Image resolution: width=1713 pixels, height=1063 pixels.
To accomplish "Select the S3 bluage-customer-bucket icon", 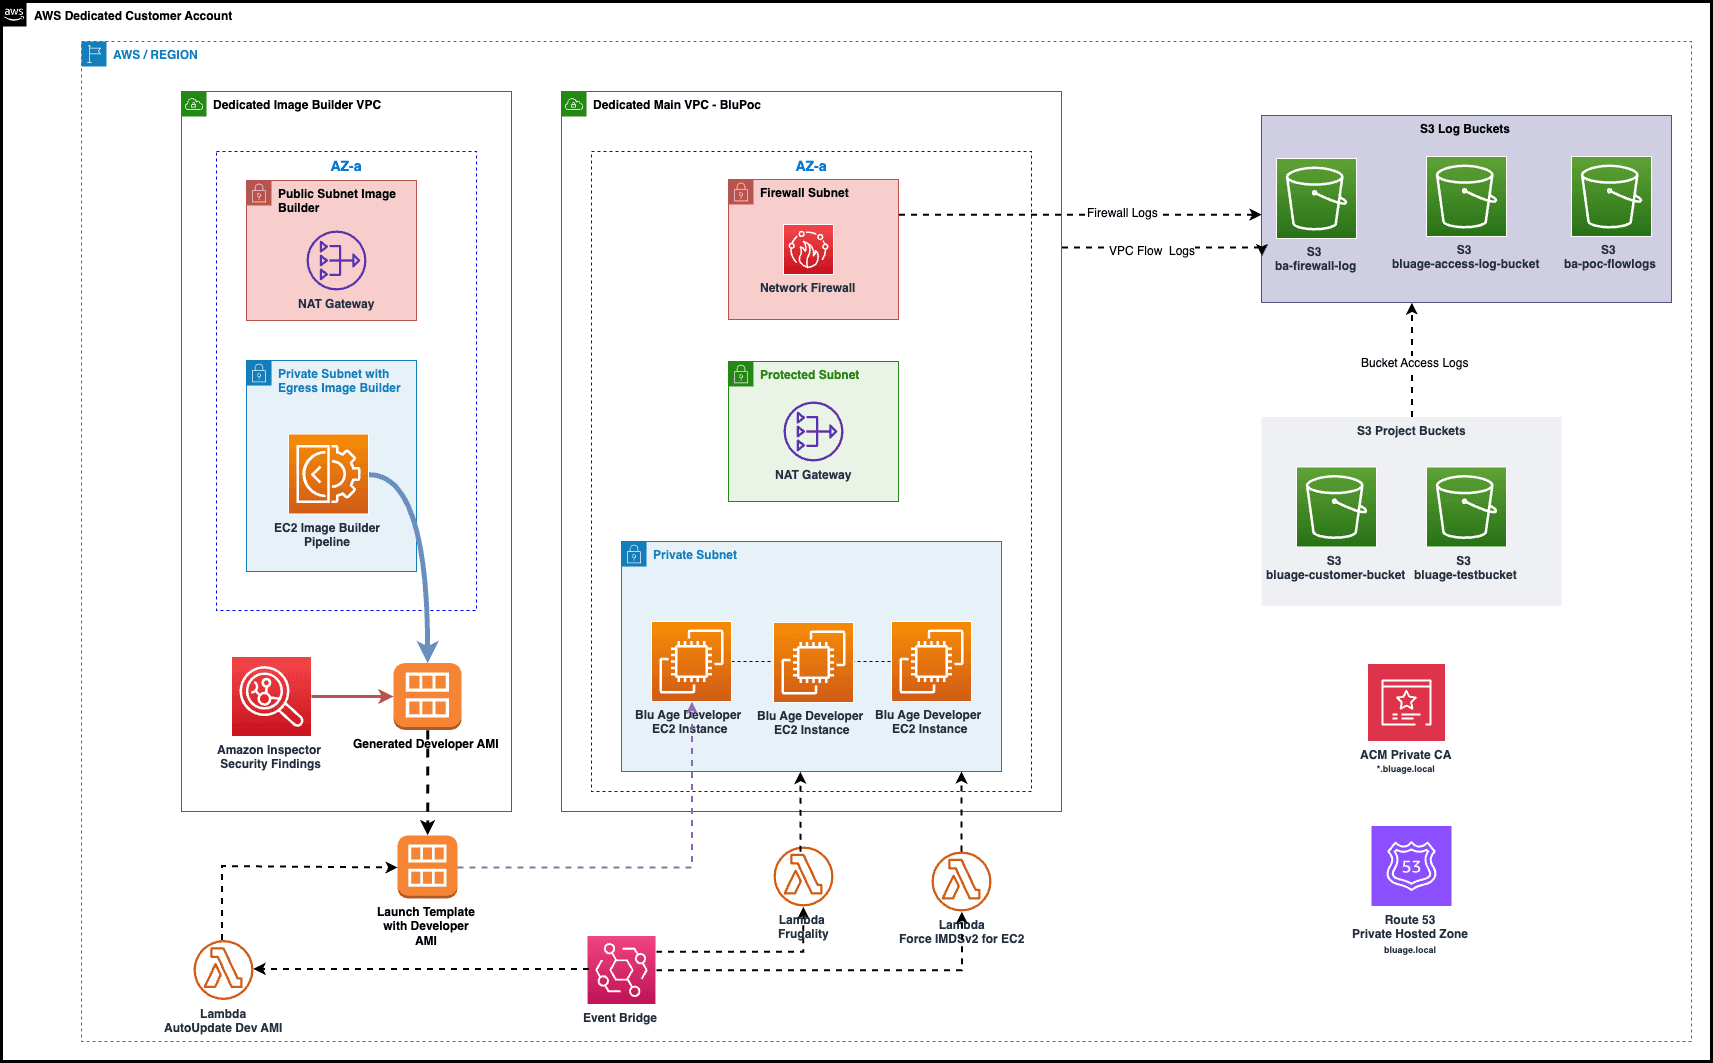I will click(1336, 507).
